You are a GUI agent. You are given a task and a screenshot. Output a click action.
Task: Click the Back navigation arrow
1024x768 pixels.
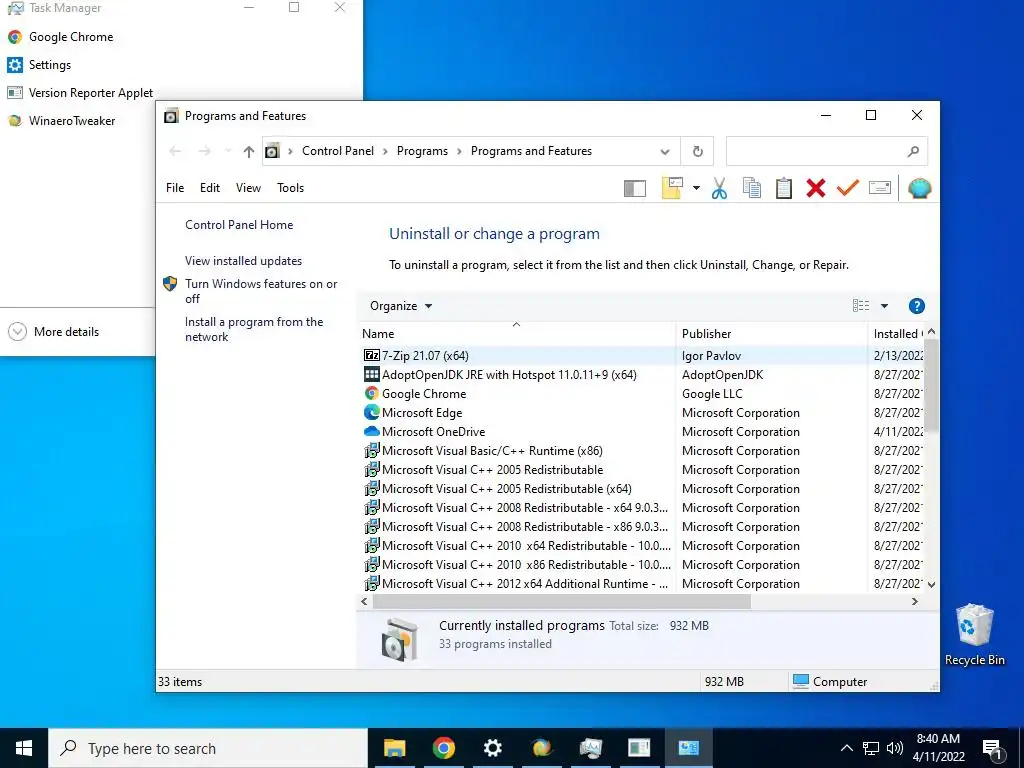tap(175, 152)
